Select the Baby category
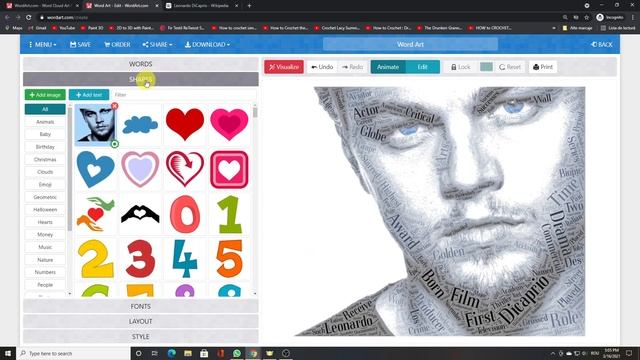 click(x=45, y=134)
